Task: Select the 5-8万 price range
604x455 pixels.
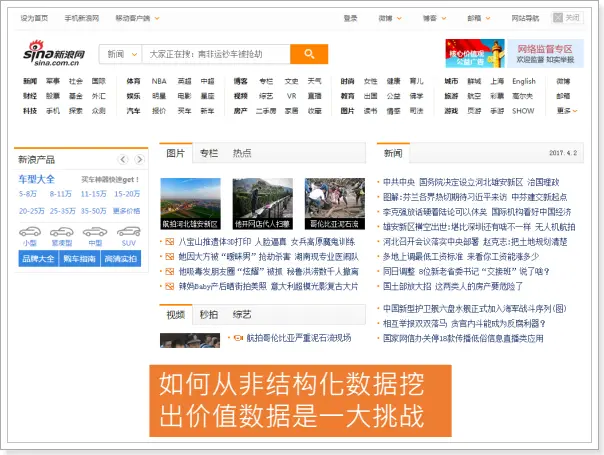Action: pyautogui.click(x=28, y=194)
